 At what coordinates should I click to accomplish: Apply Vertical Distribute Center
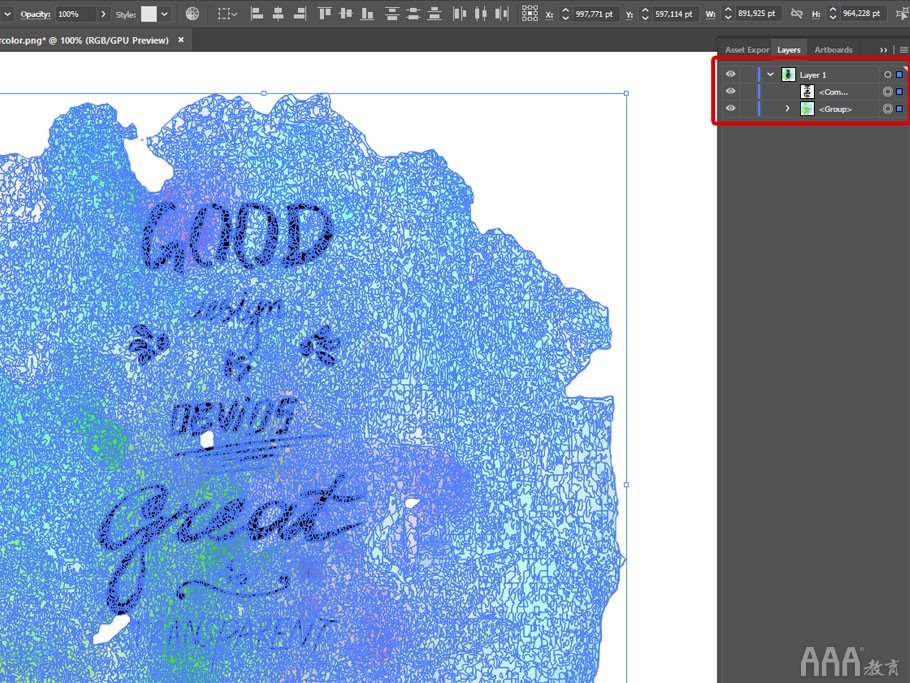pyautogui.click(x=413, y=14)
